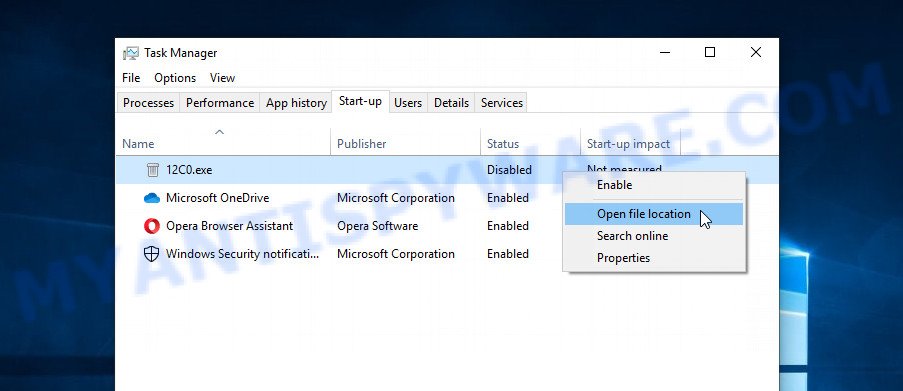Choose Enable in the context menu

654,185
